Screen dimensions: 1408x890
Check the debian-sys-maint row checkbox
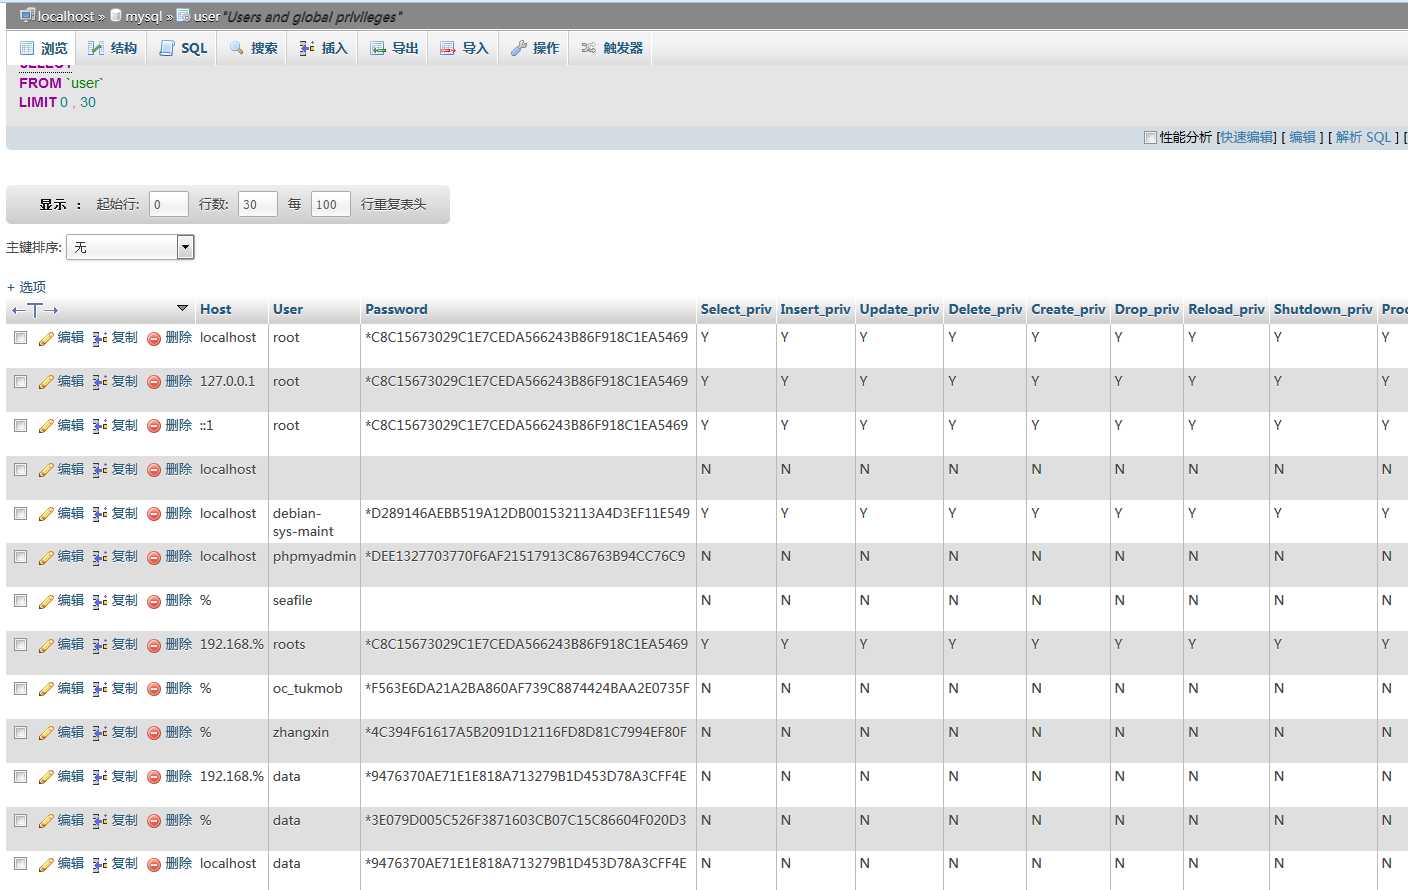coord(20,514)
